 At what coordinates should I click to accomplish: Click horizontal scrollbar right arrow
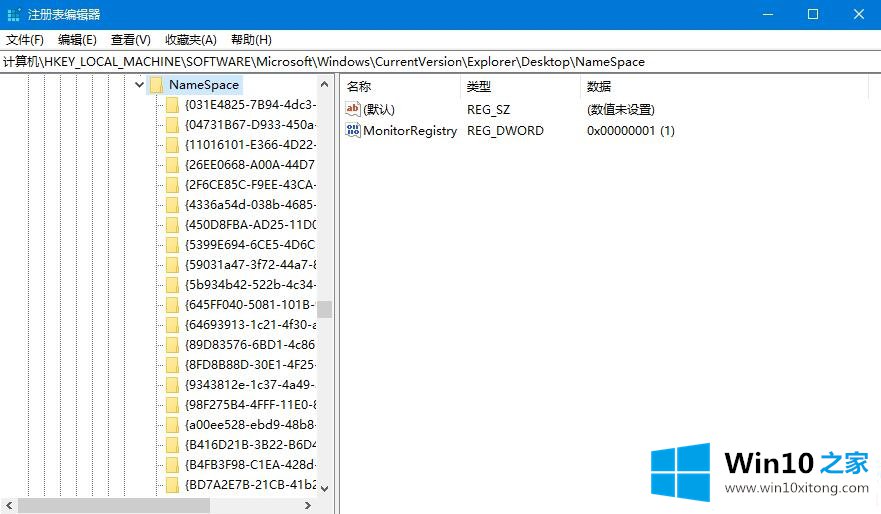point(307,506)
